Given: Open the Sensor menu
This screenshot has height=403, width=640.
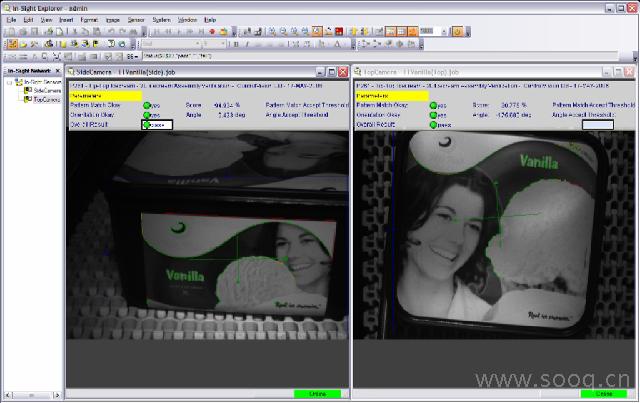Looking at the screenshot, I should tap(134, 20).
